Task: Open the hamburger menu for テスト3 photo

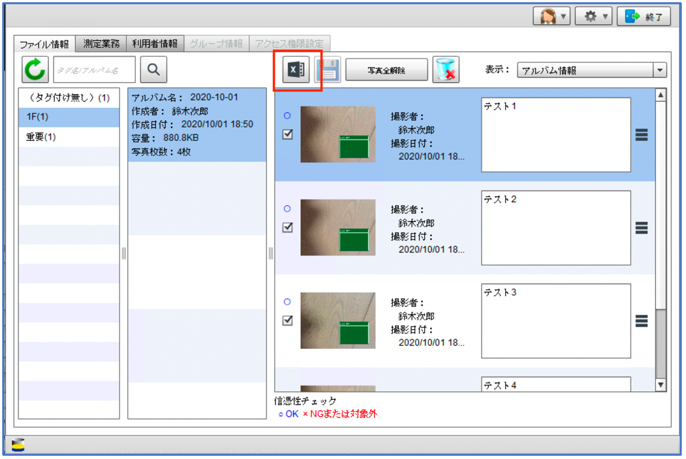Action: point(642,321)
